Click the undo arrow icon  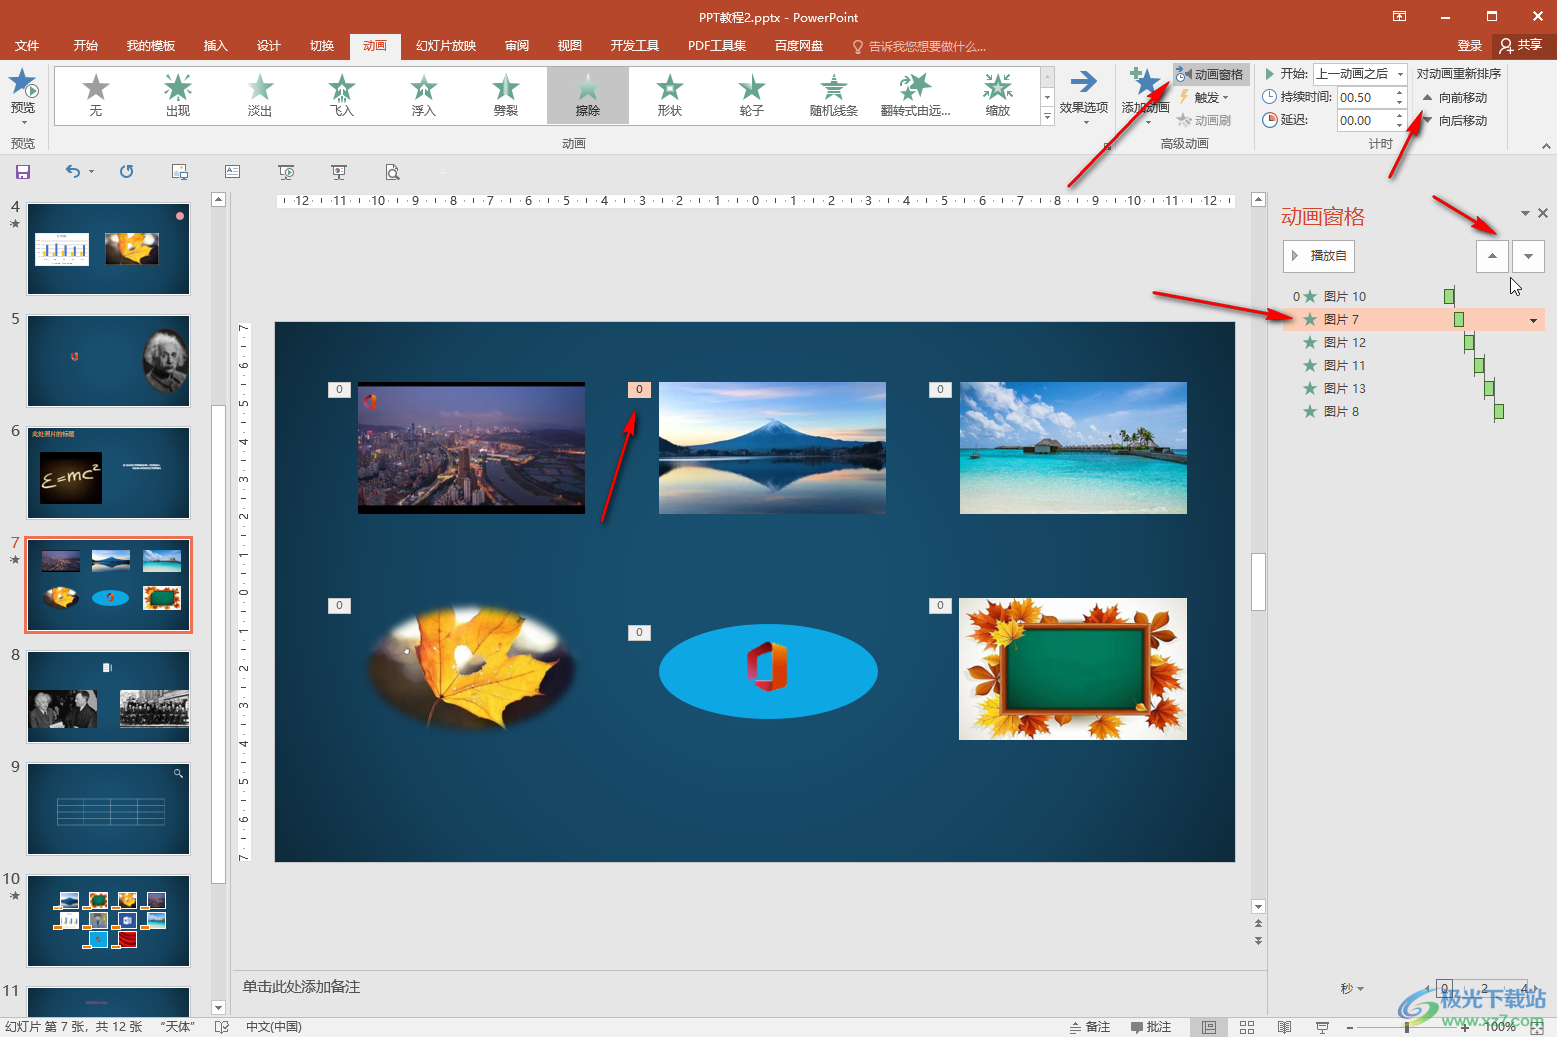72,172
